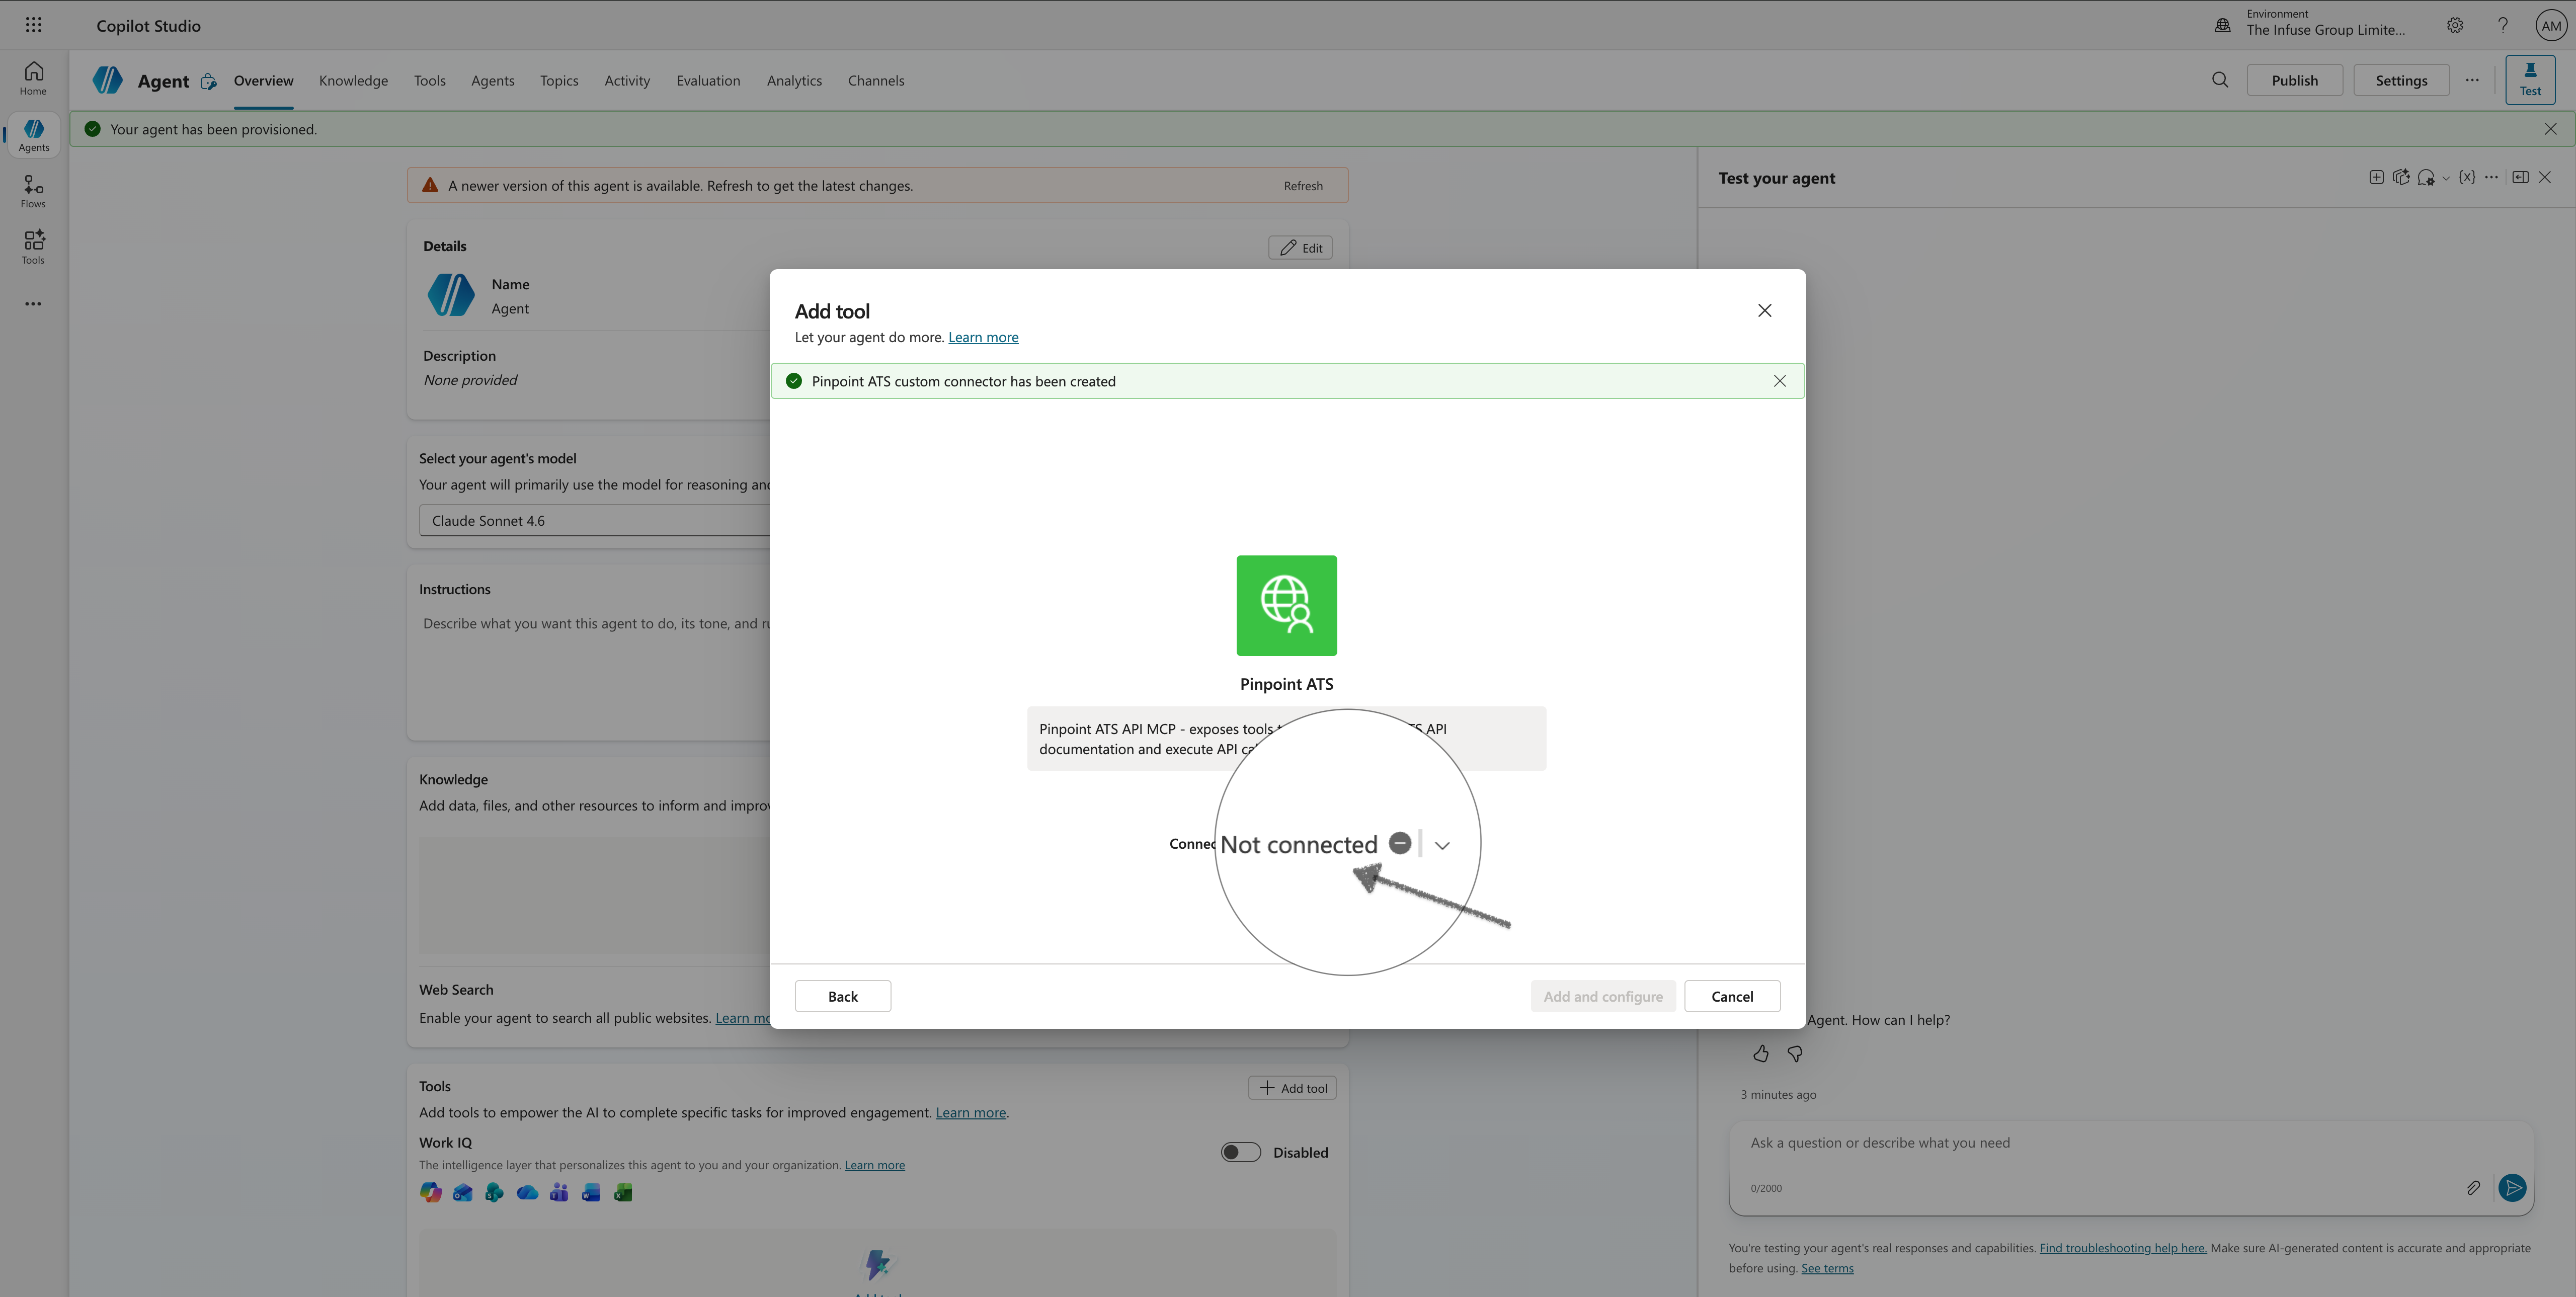This screenshot has width=2576, height=1297.
Task: Open Flows in the left sidebar
Action: 33,191
